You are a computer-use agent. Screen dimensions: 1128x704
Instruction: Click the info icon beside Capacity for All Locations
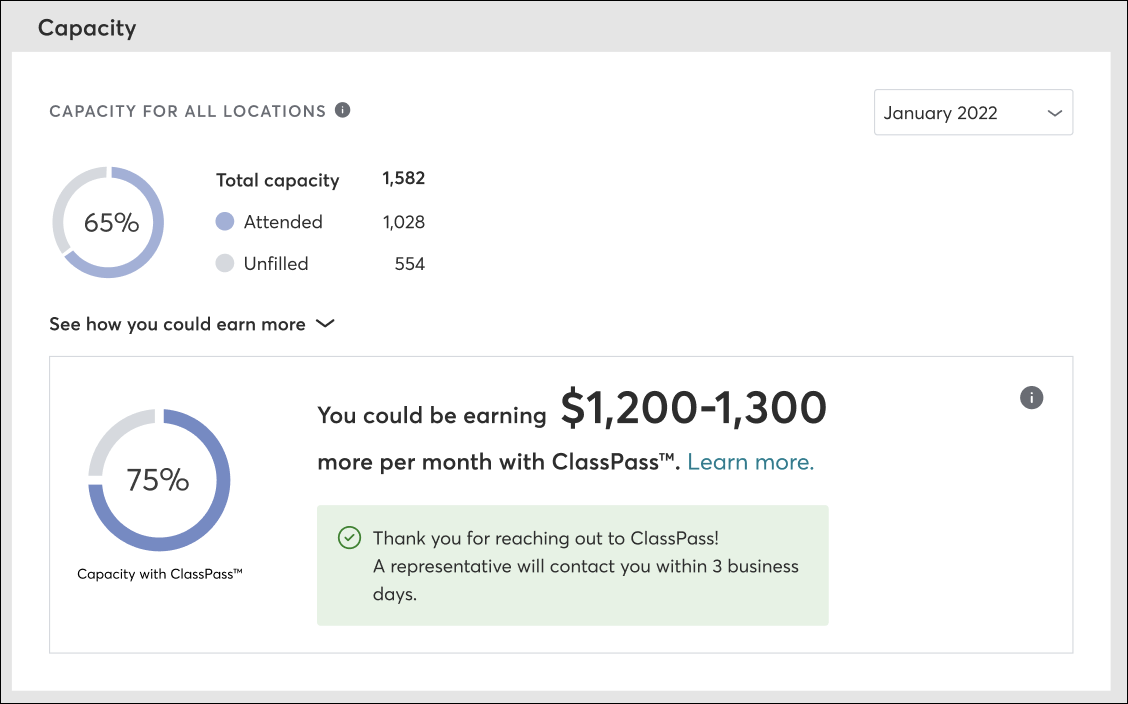343,110
